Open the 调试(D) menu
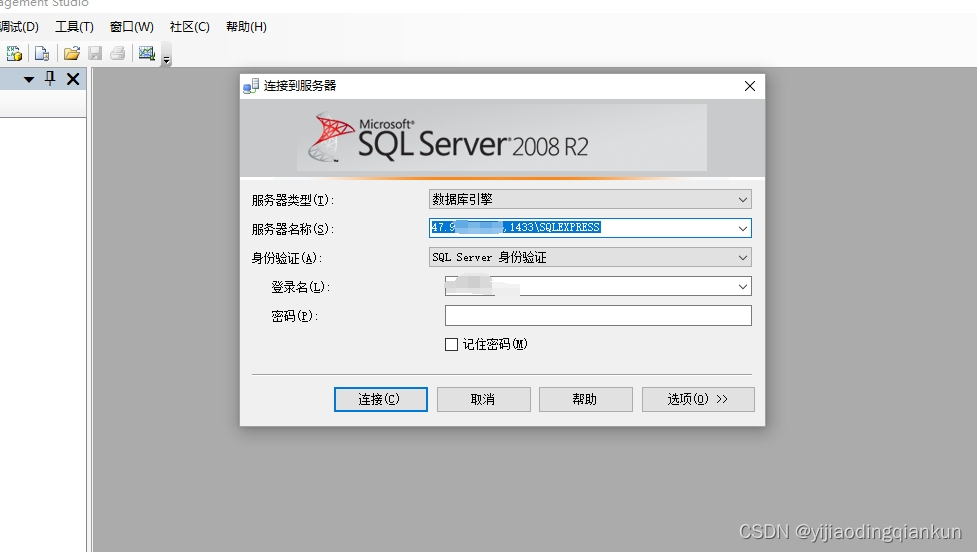 19,27
